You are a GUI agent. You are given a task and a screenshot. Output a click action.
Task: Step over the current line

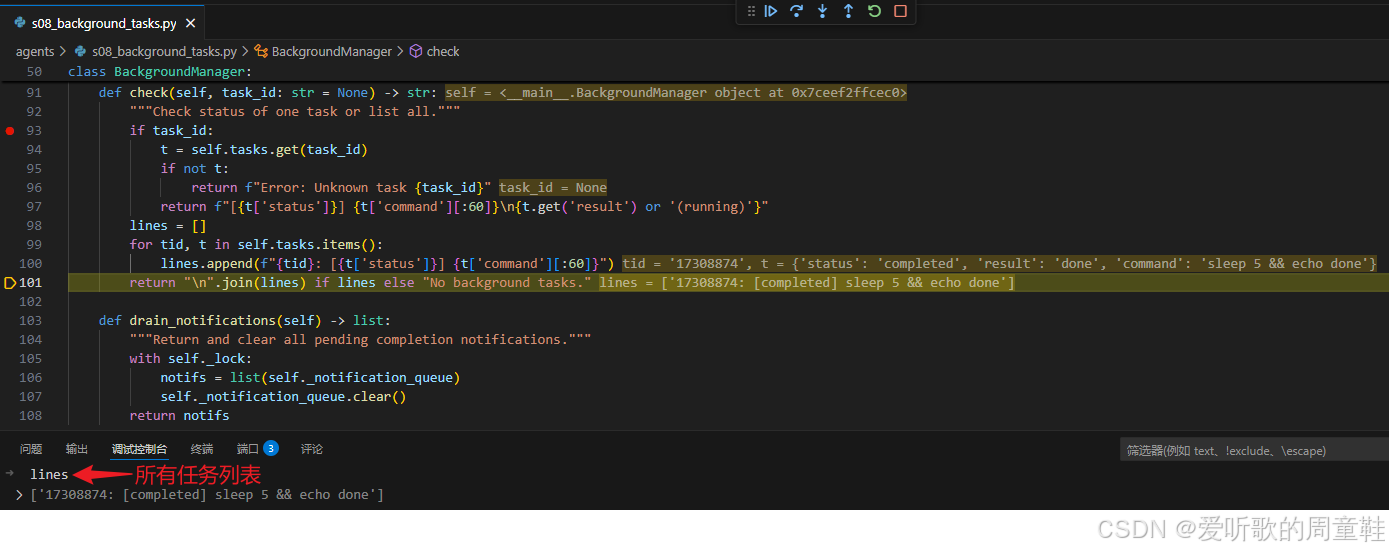pos(797,11)
